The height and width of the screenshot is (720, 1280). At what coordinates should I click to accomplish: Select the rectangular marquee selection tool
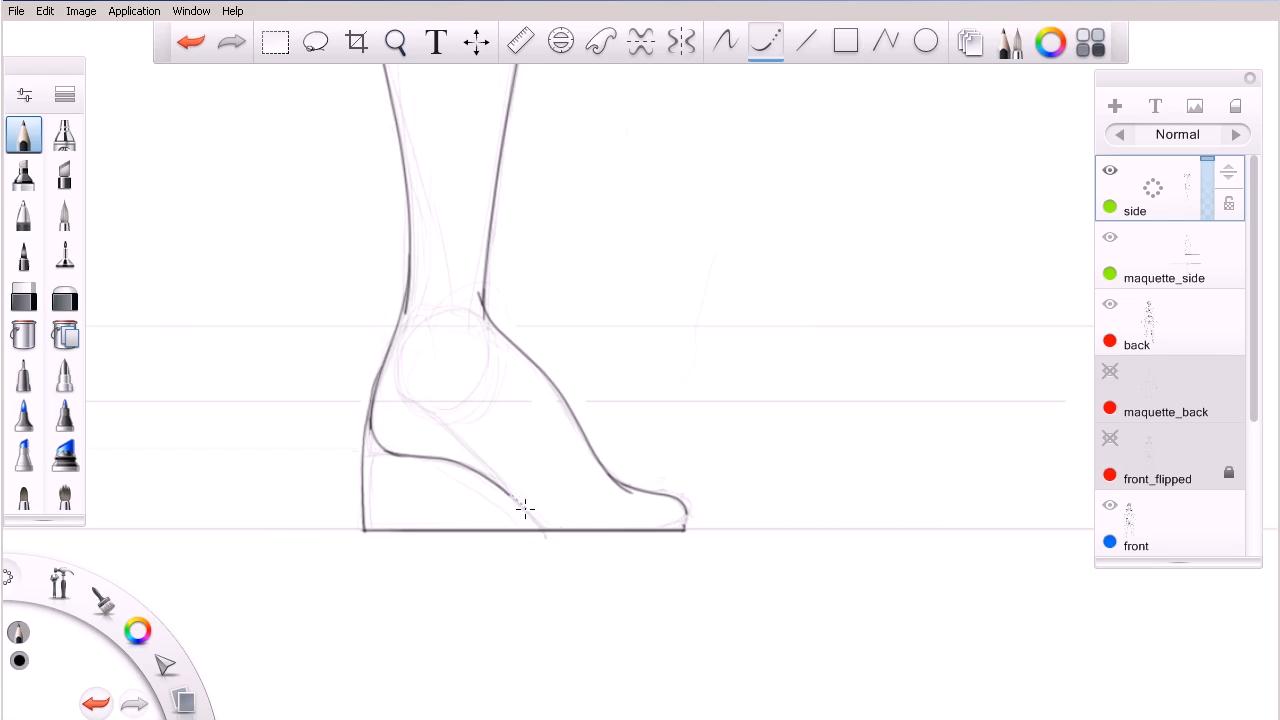pos(275,42)
